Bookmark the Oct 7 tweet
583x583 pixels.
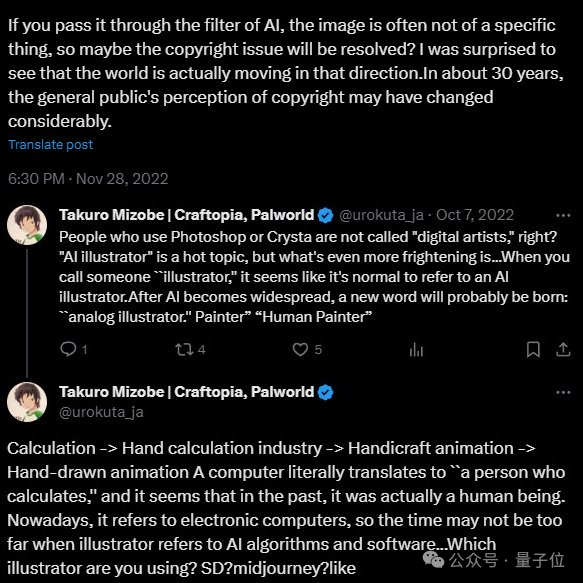(x=533, y=350)
